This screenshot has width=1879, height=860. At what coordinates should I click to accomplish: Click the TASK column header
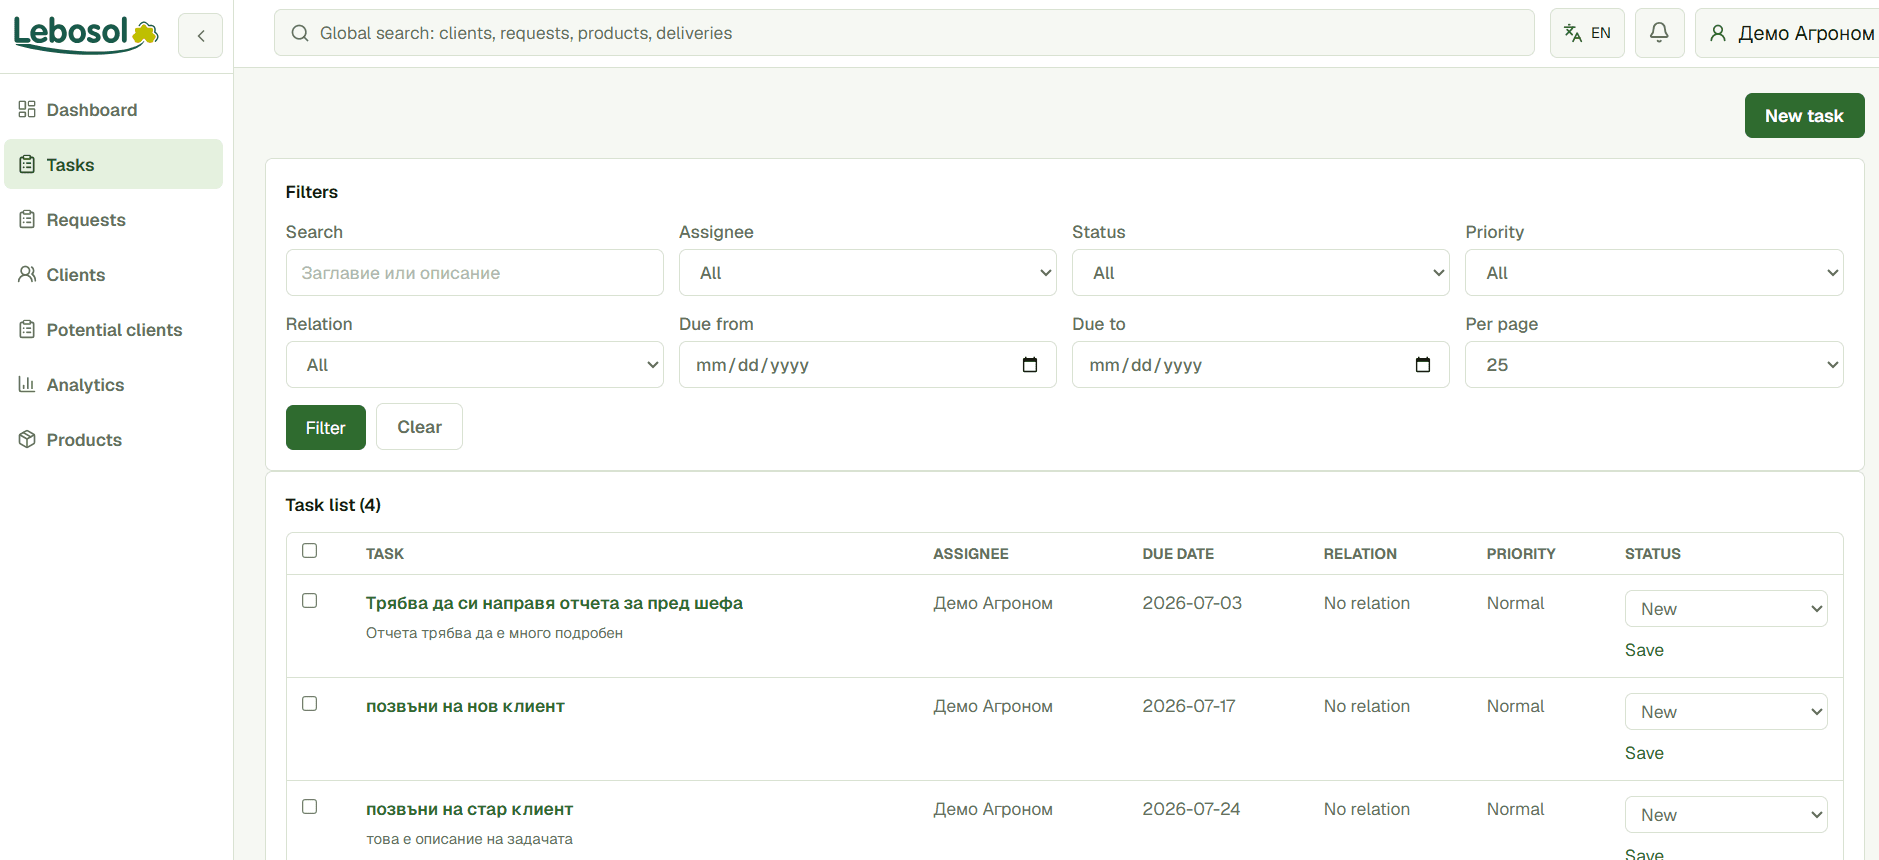385,554
